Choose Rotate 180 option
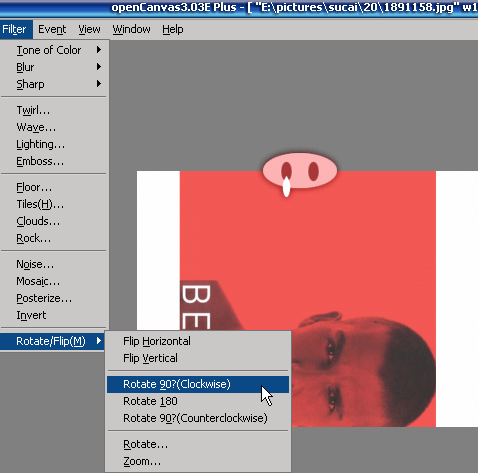The height and width of the screenshot is (473, 478). tap(198, 401)
